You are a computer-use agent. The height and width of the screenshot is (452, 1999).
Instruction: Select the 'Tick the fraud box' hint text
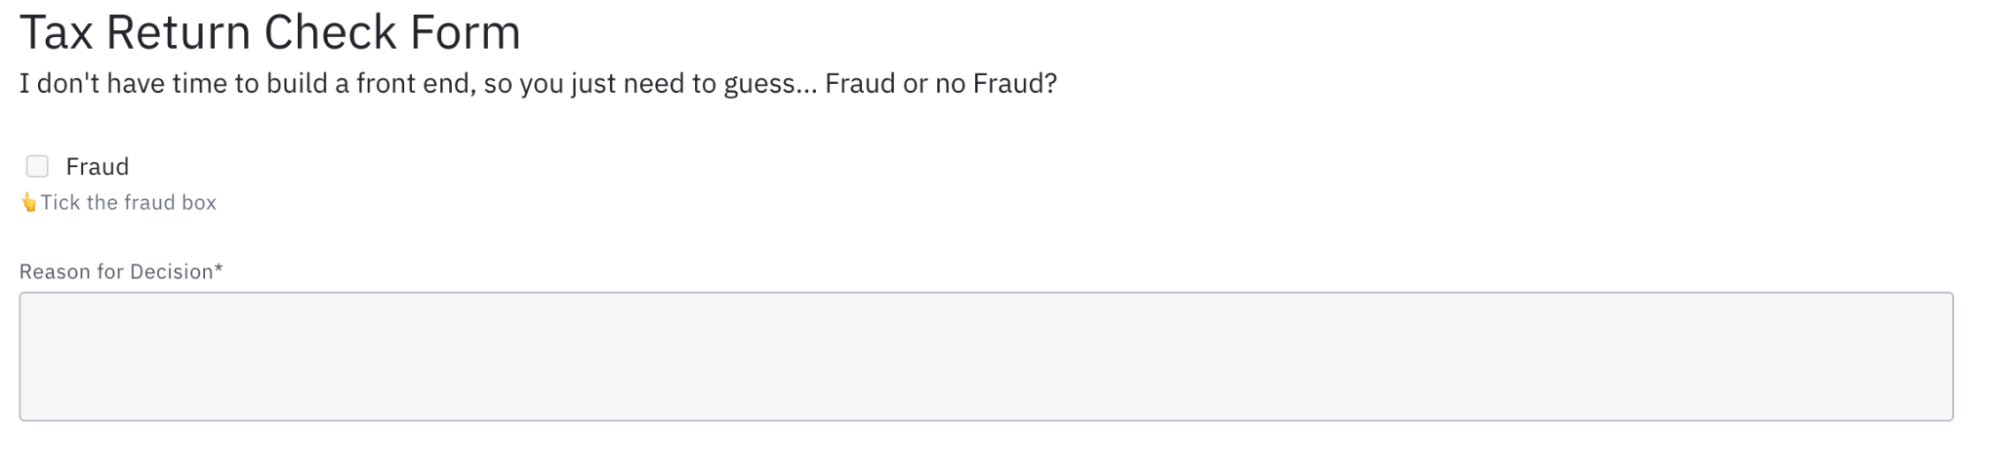(x=128, y=203)
